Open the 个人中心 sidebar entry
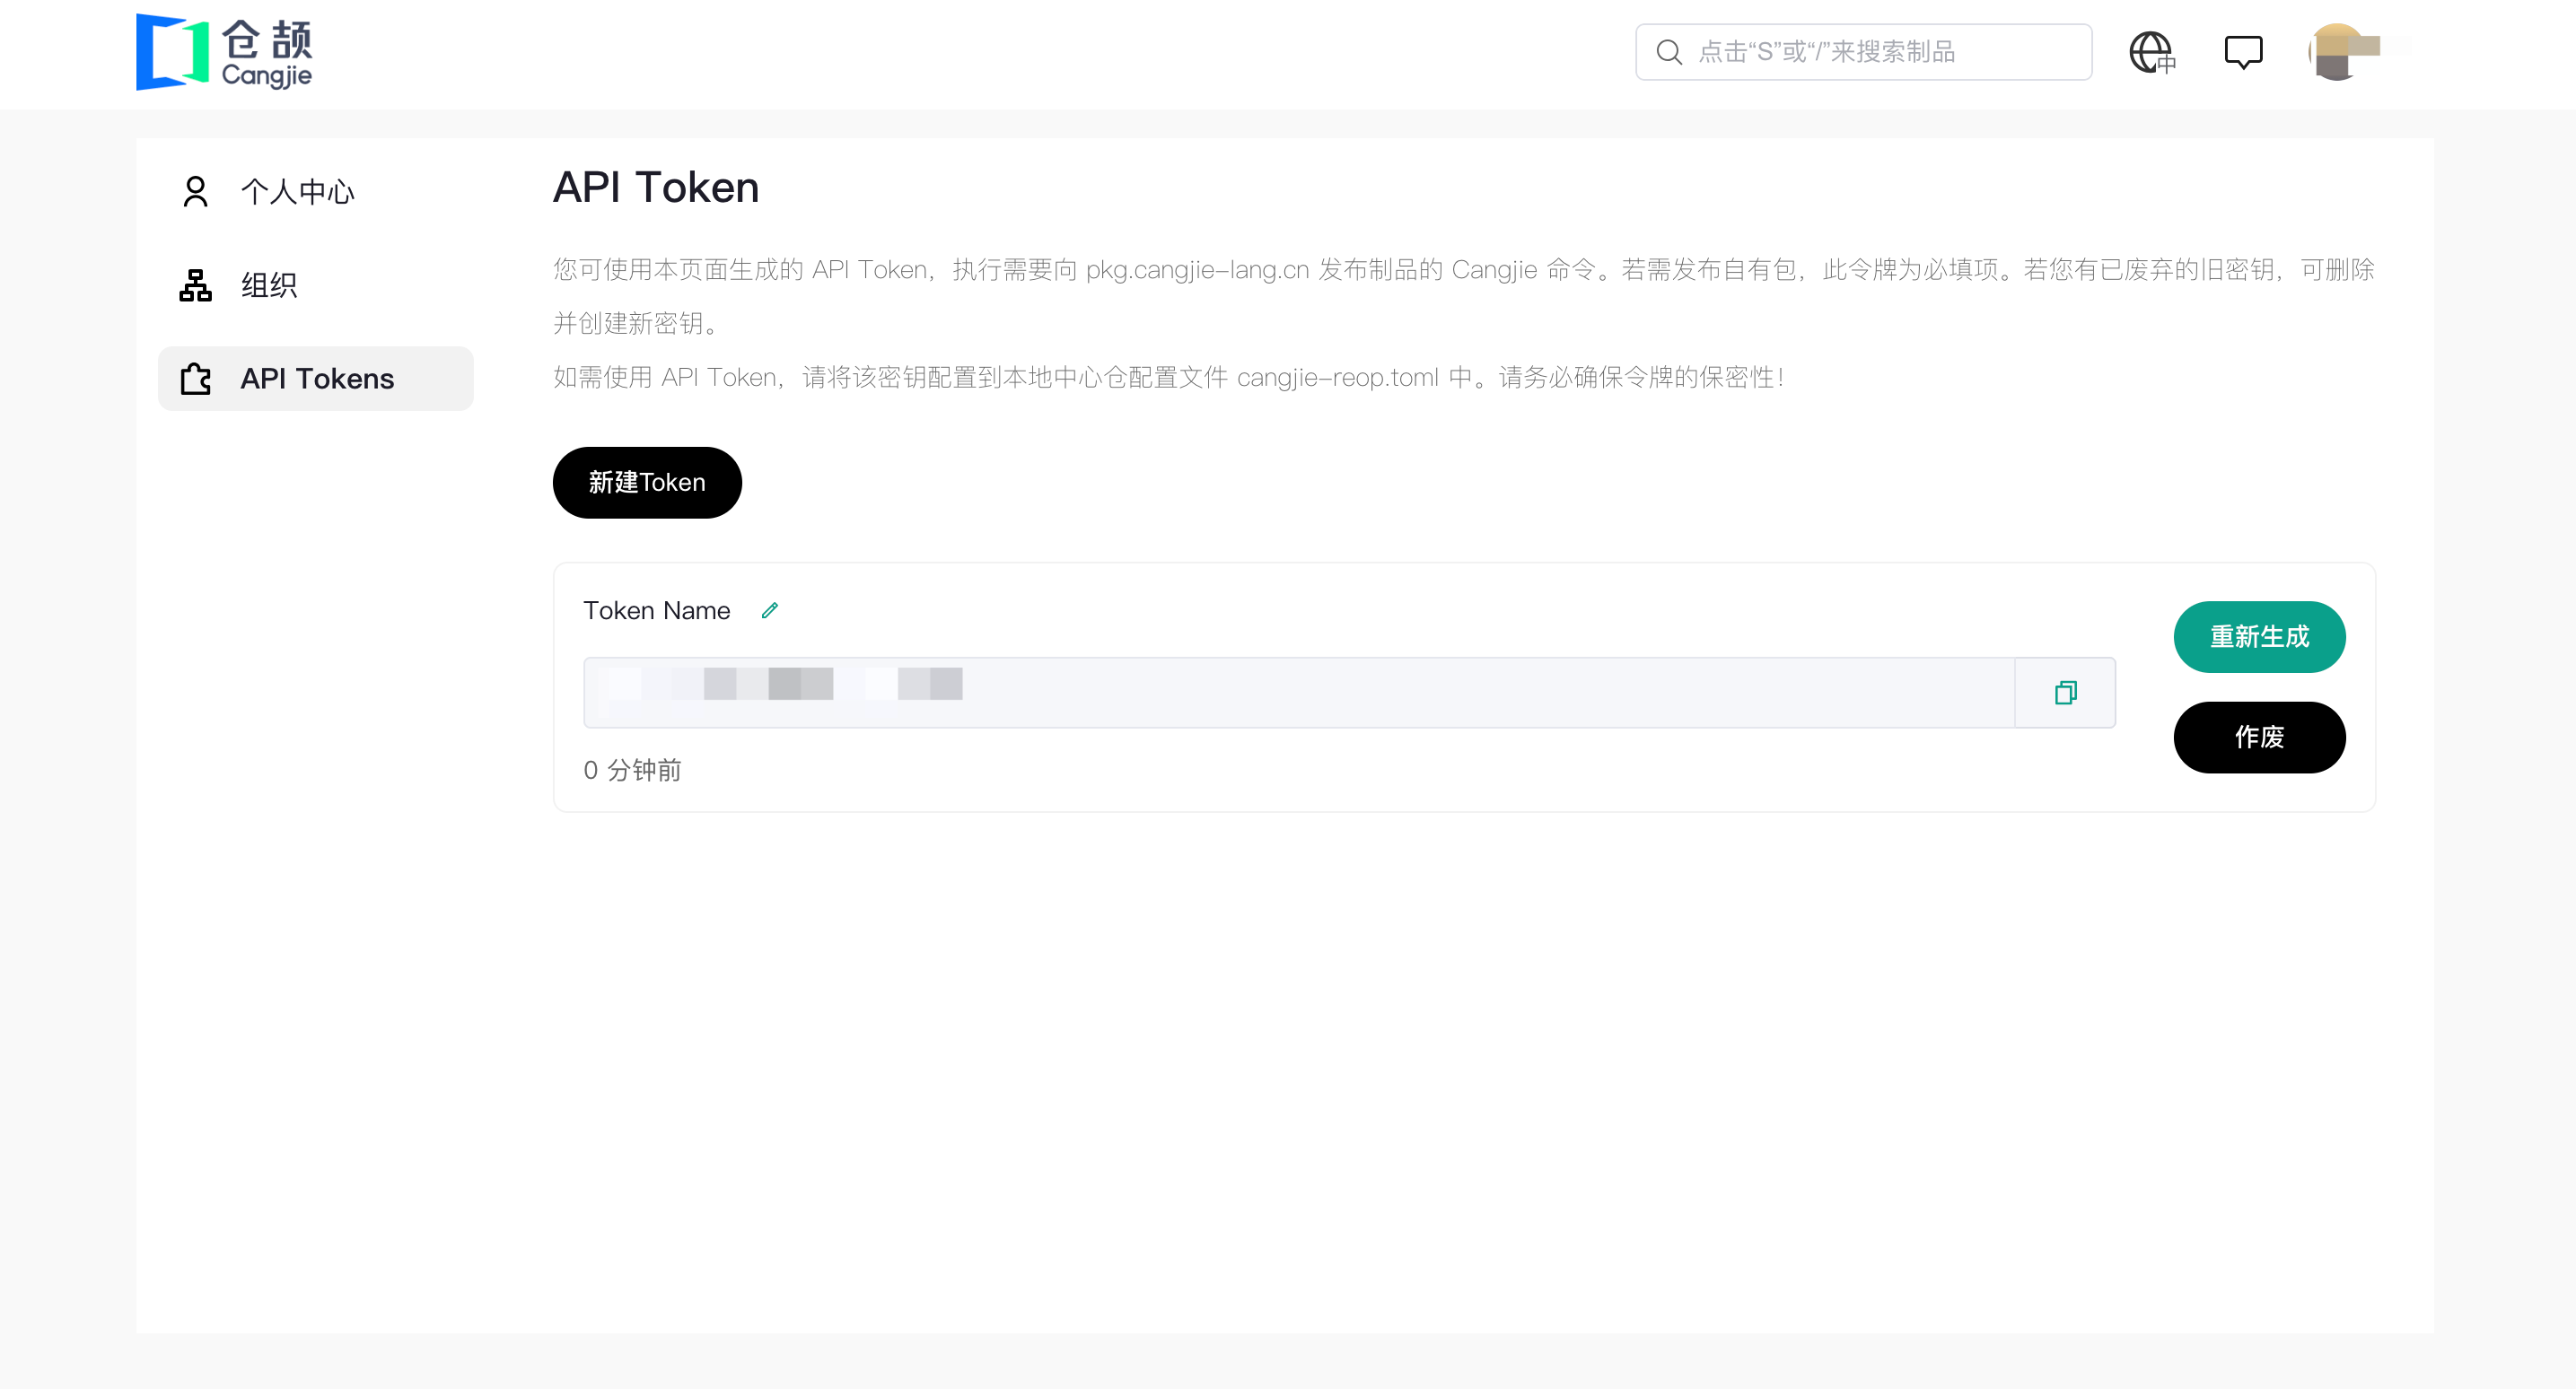 click(x=297, y=191)
